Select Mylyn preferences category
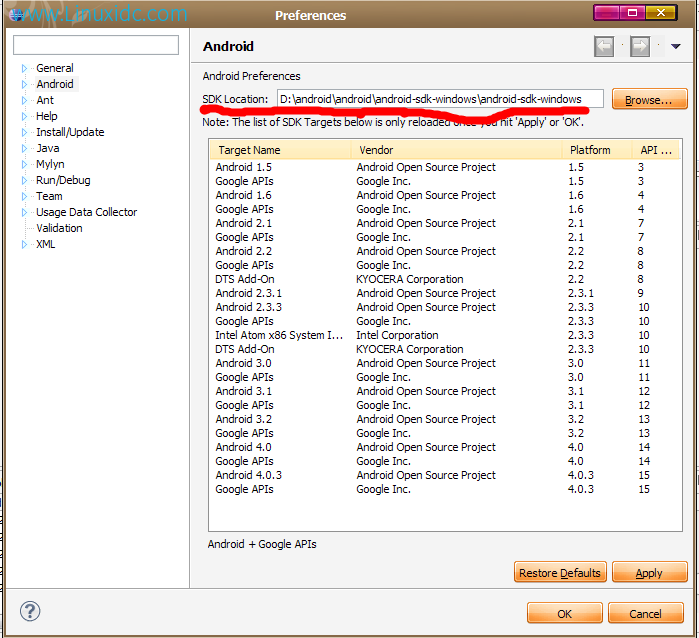 50,164
